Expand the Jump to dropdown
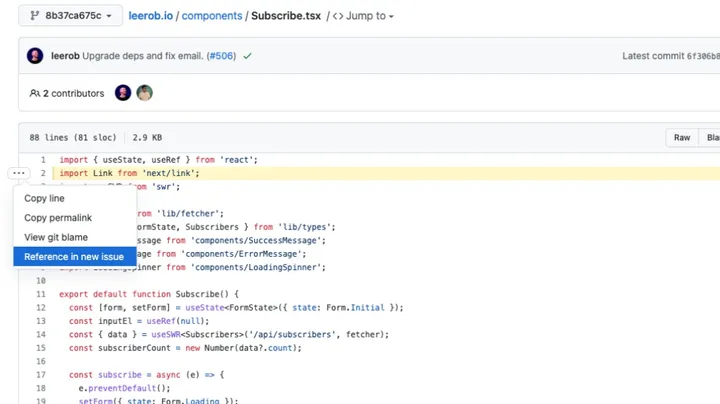The height and width of the screenshot is (404, 720). click(362, 16)
